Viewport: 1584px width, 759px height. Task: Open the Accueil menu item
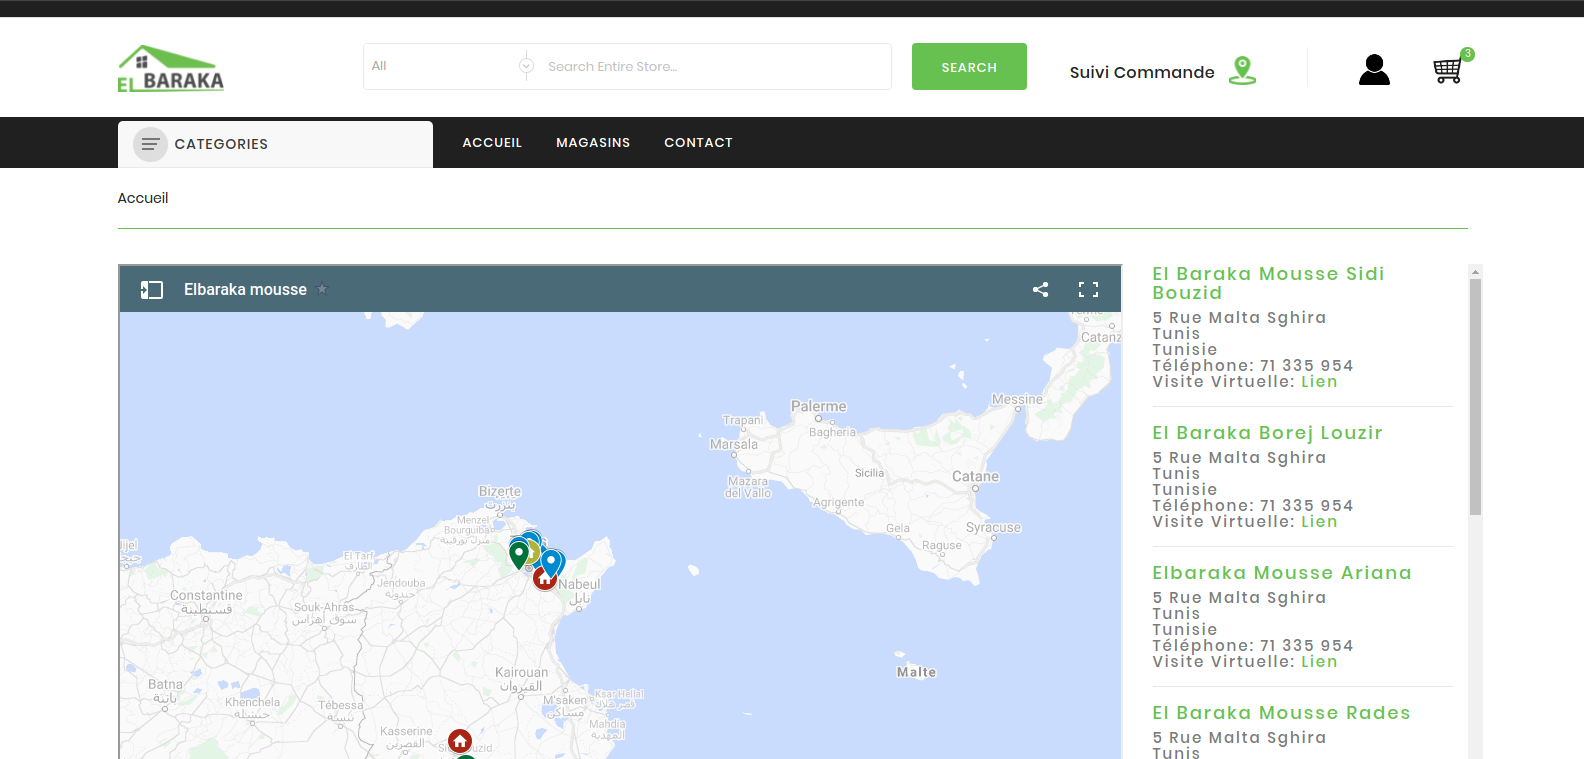pyautogui.click(x=492, y=143)
